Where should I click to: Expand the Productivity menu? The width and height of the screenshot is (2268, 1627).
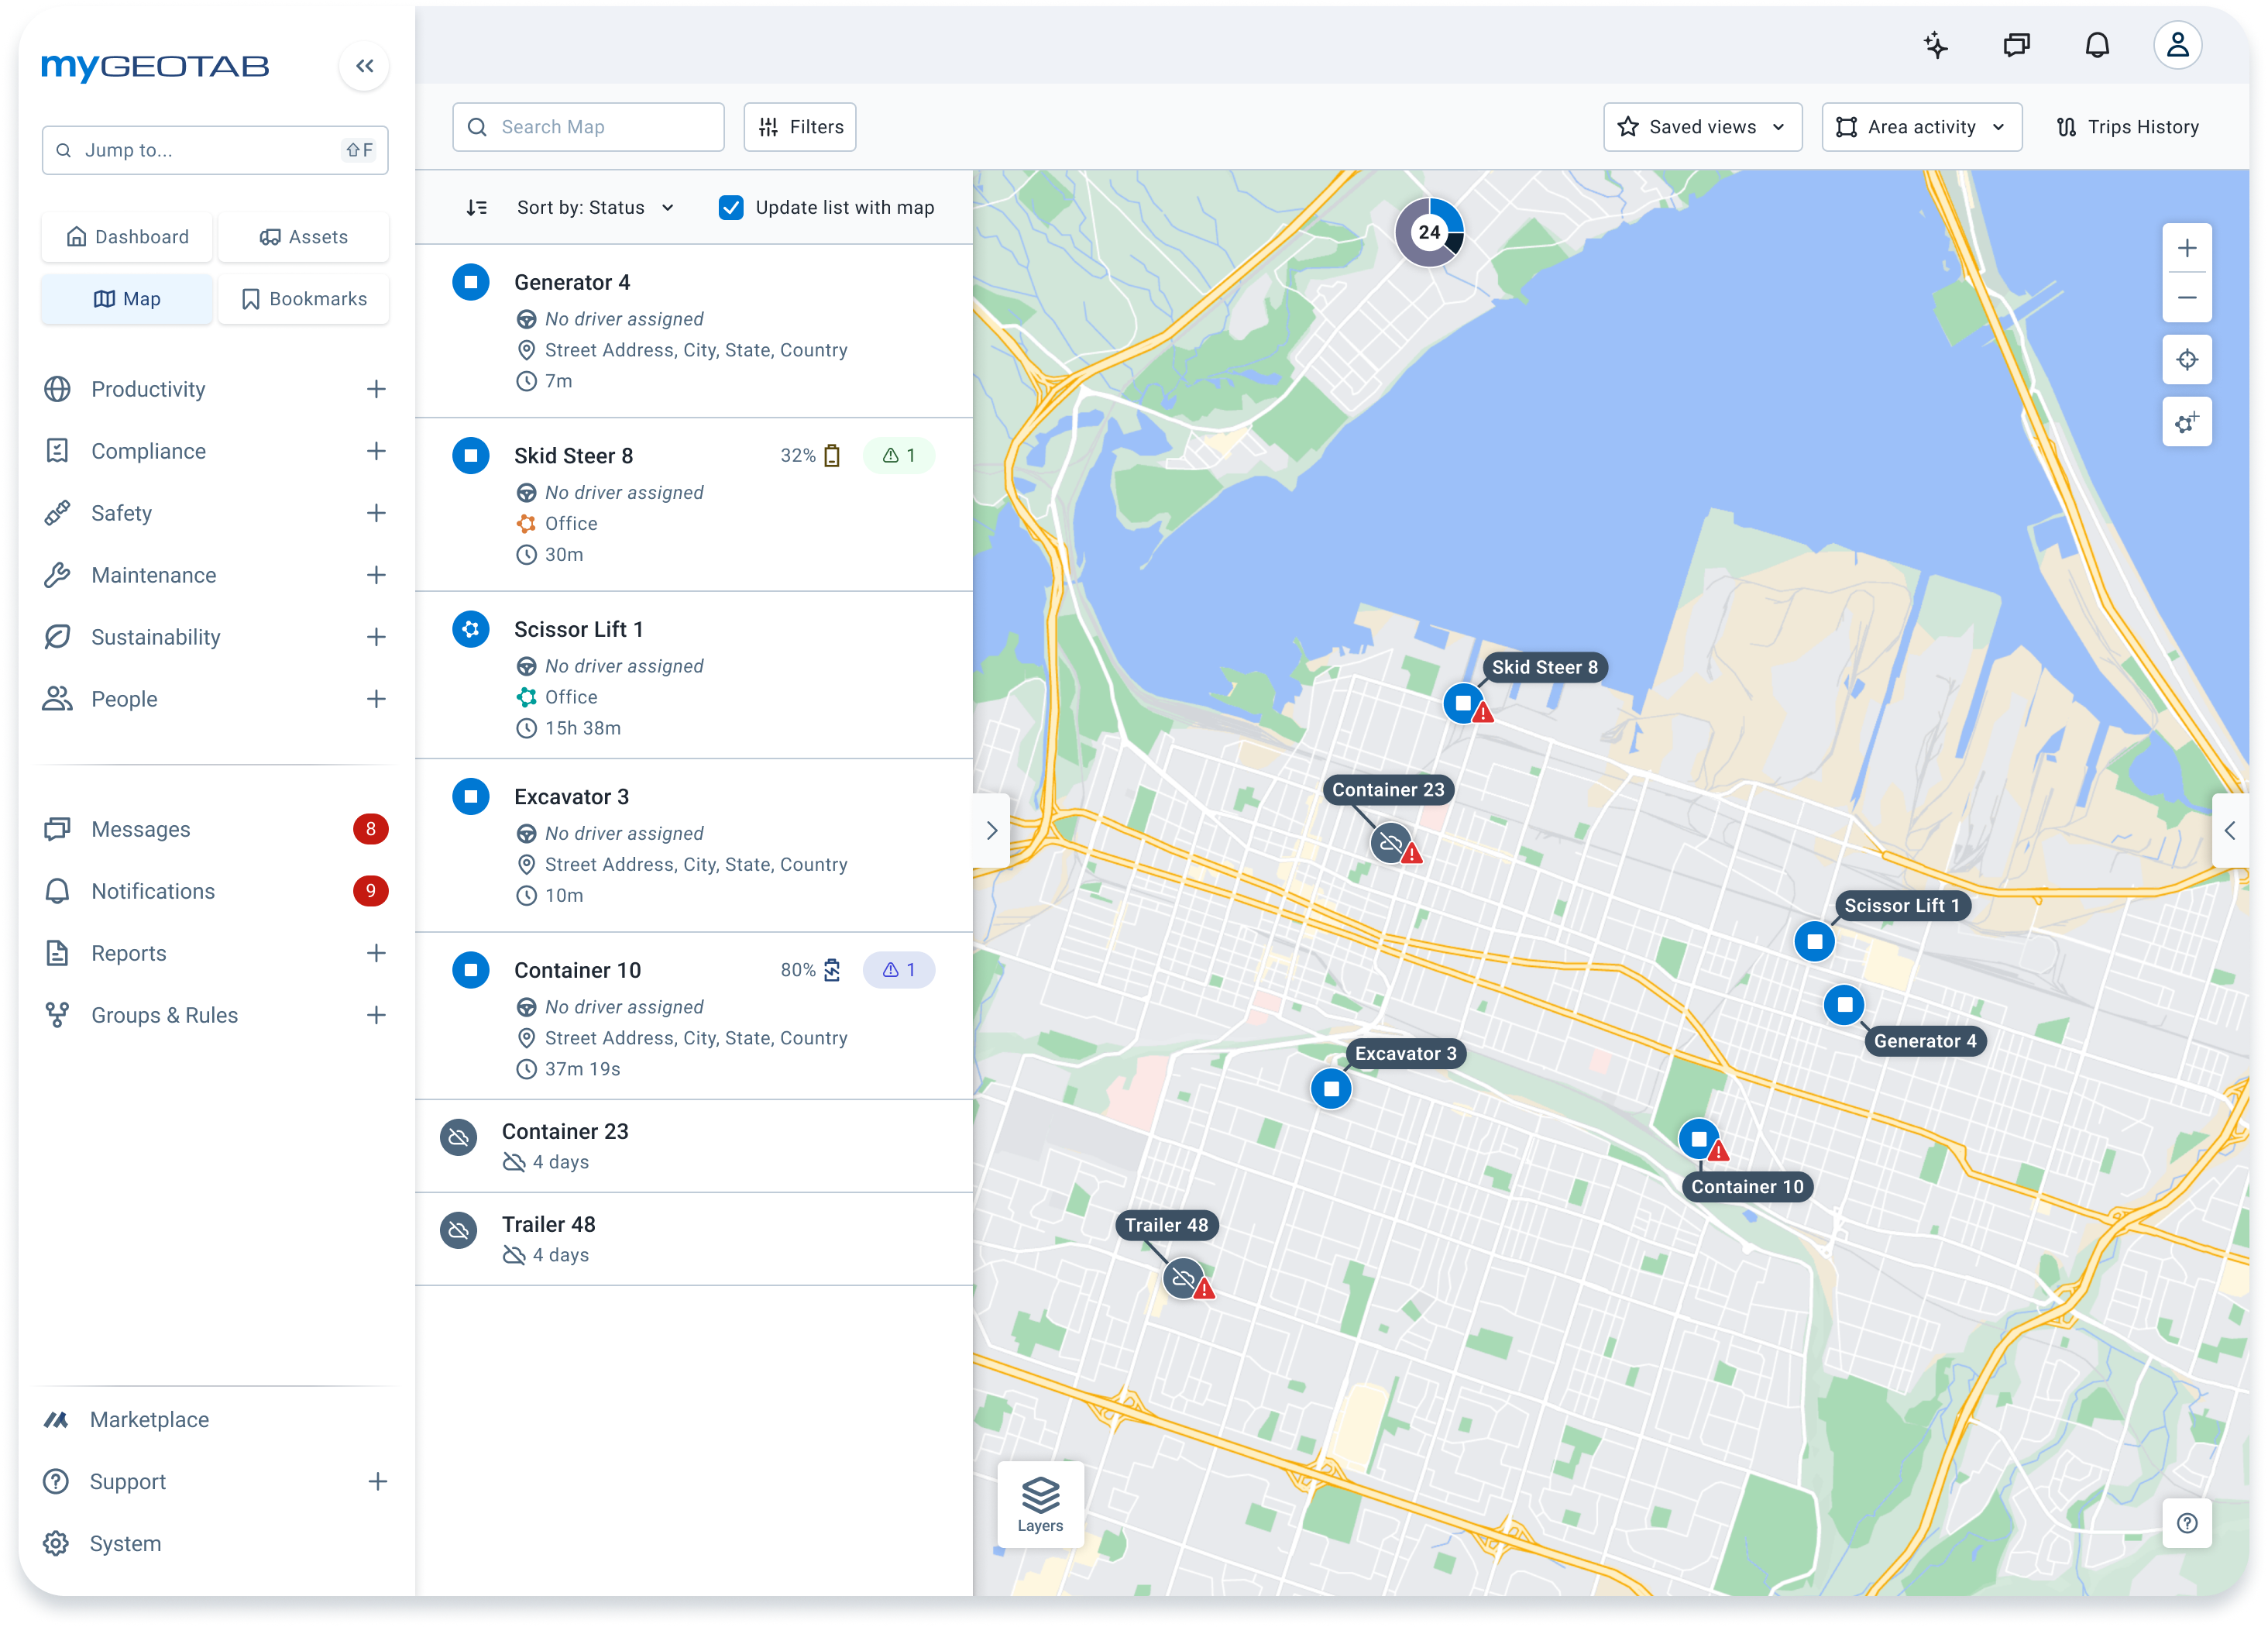coord(376,389)
